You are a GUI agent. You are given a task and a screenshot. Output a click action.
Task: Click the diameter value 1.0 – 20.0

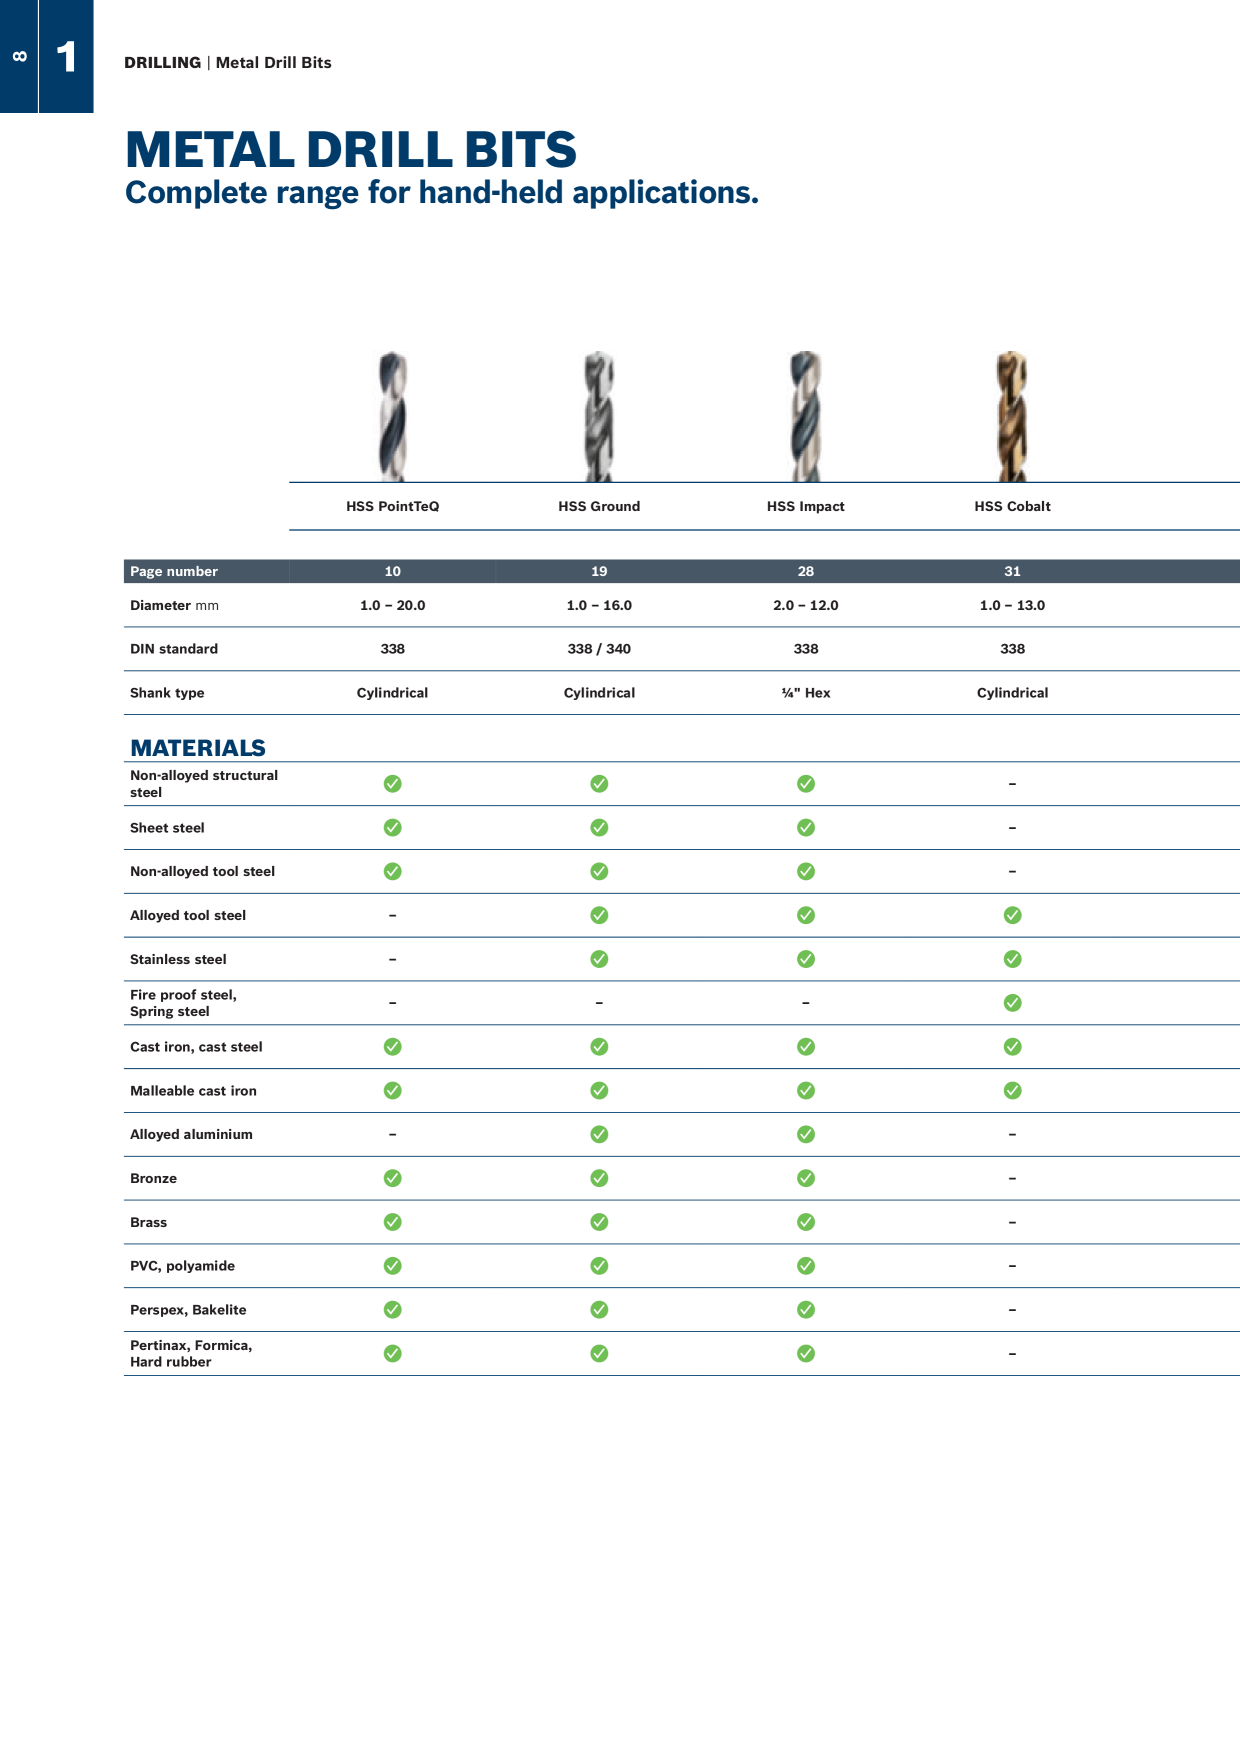(393, 605)
